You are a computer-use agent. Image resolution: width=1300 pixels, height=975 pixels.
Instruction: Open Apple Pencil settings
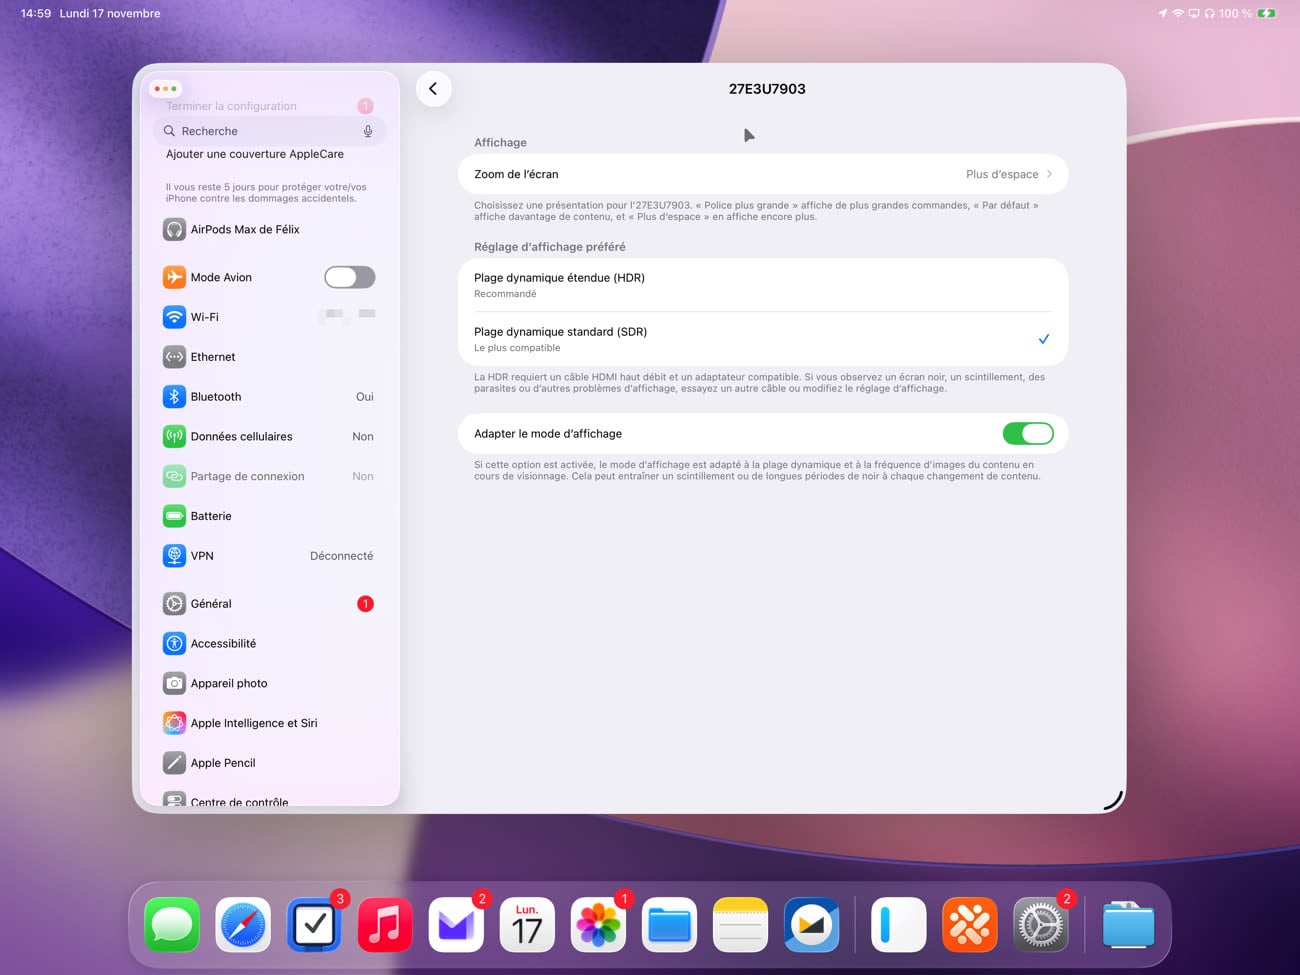pyautogui.click(x=268, y=763)
